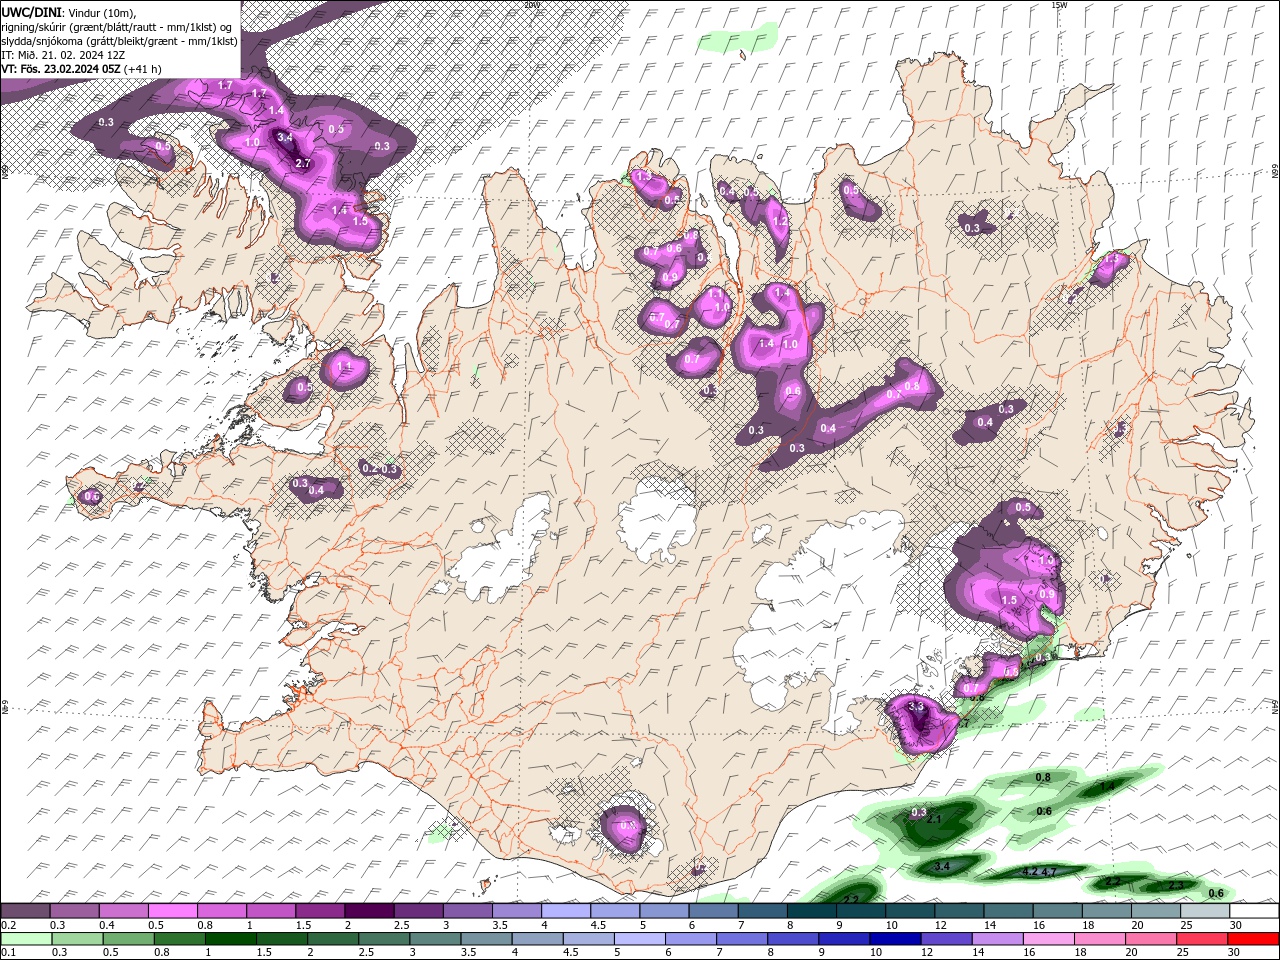Click the 0.1 label in lower legend row
The image size is (1280, 960).
pyautogui.click(x=8, y=953)
